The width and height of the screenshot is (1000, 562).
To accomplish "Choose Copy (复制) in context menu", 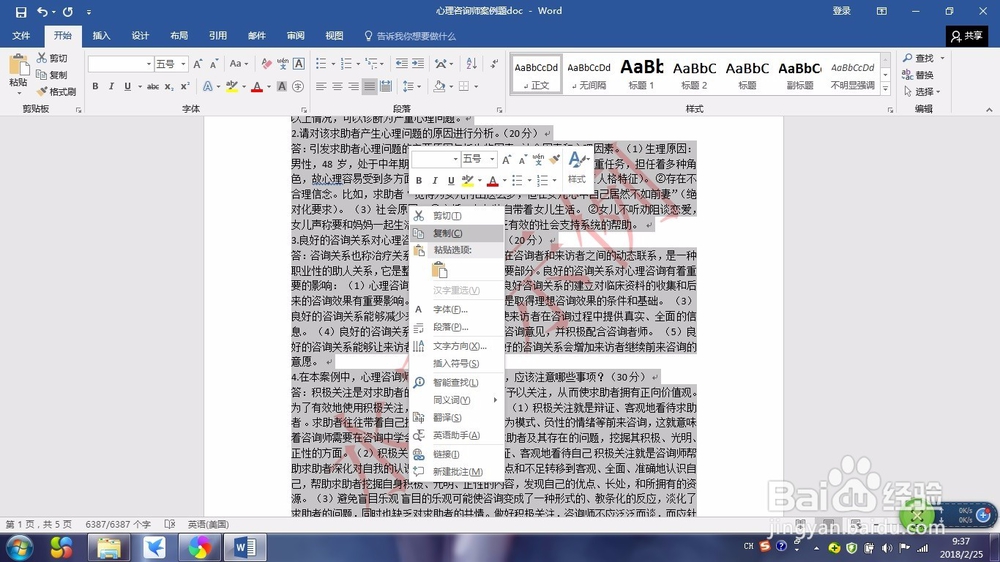I will click(x=457, y=233).
